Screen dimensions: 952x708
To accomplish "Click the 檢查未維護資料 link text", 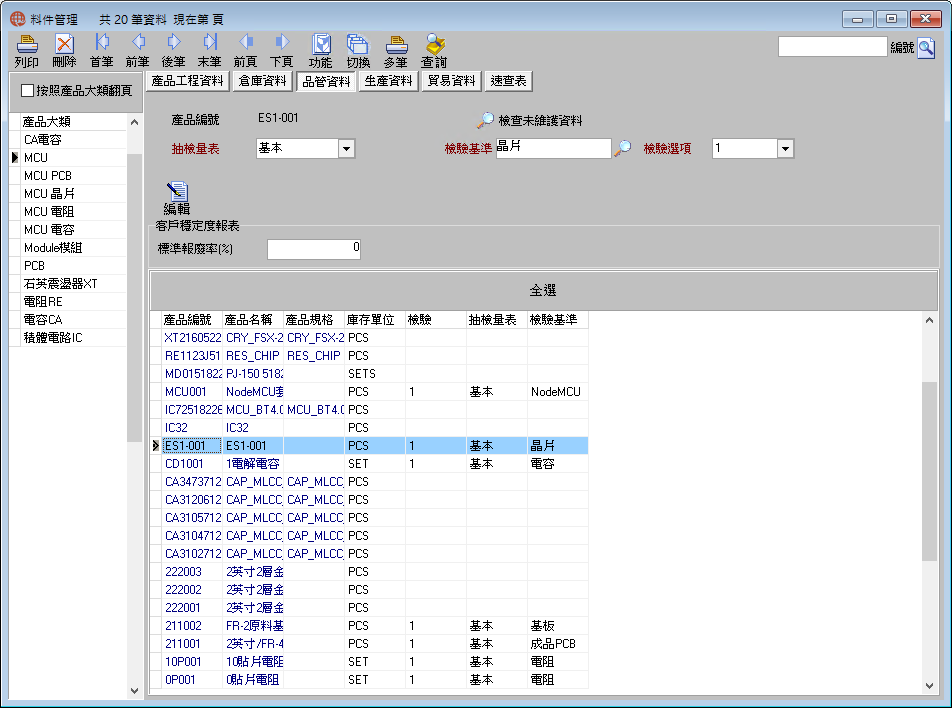I will (540, 120).
